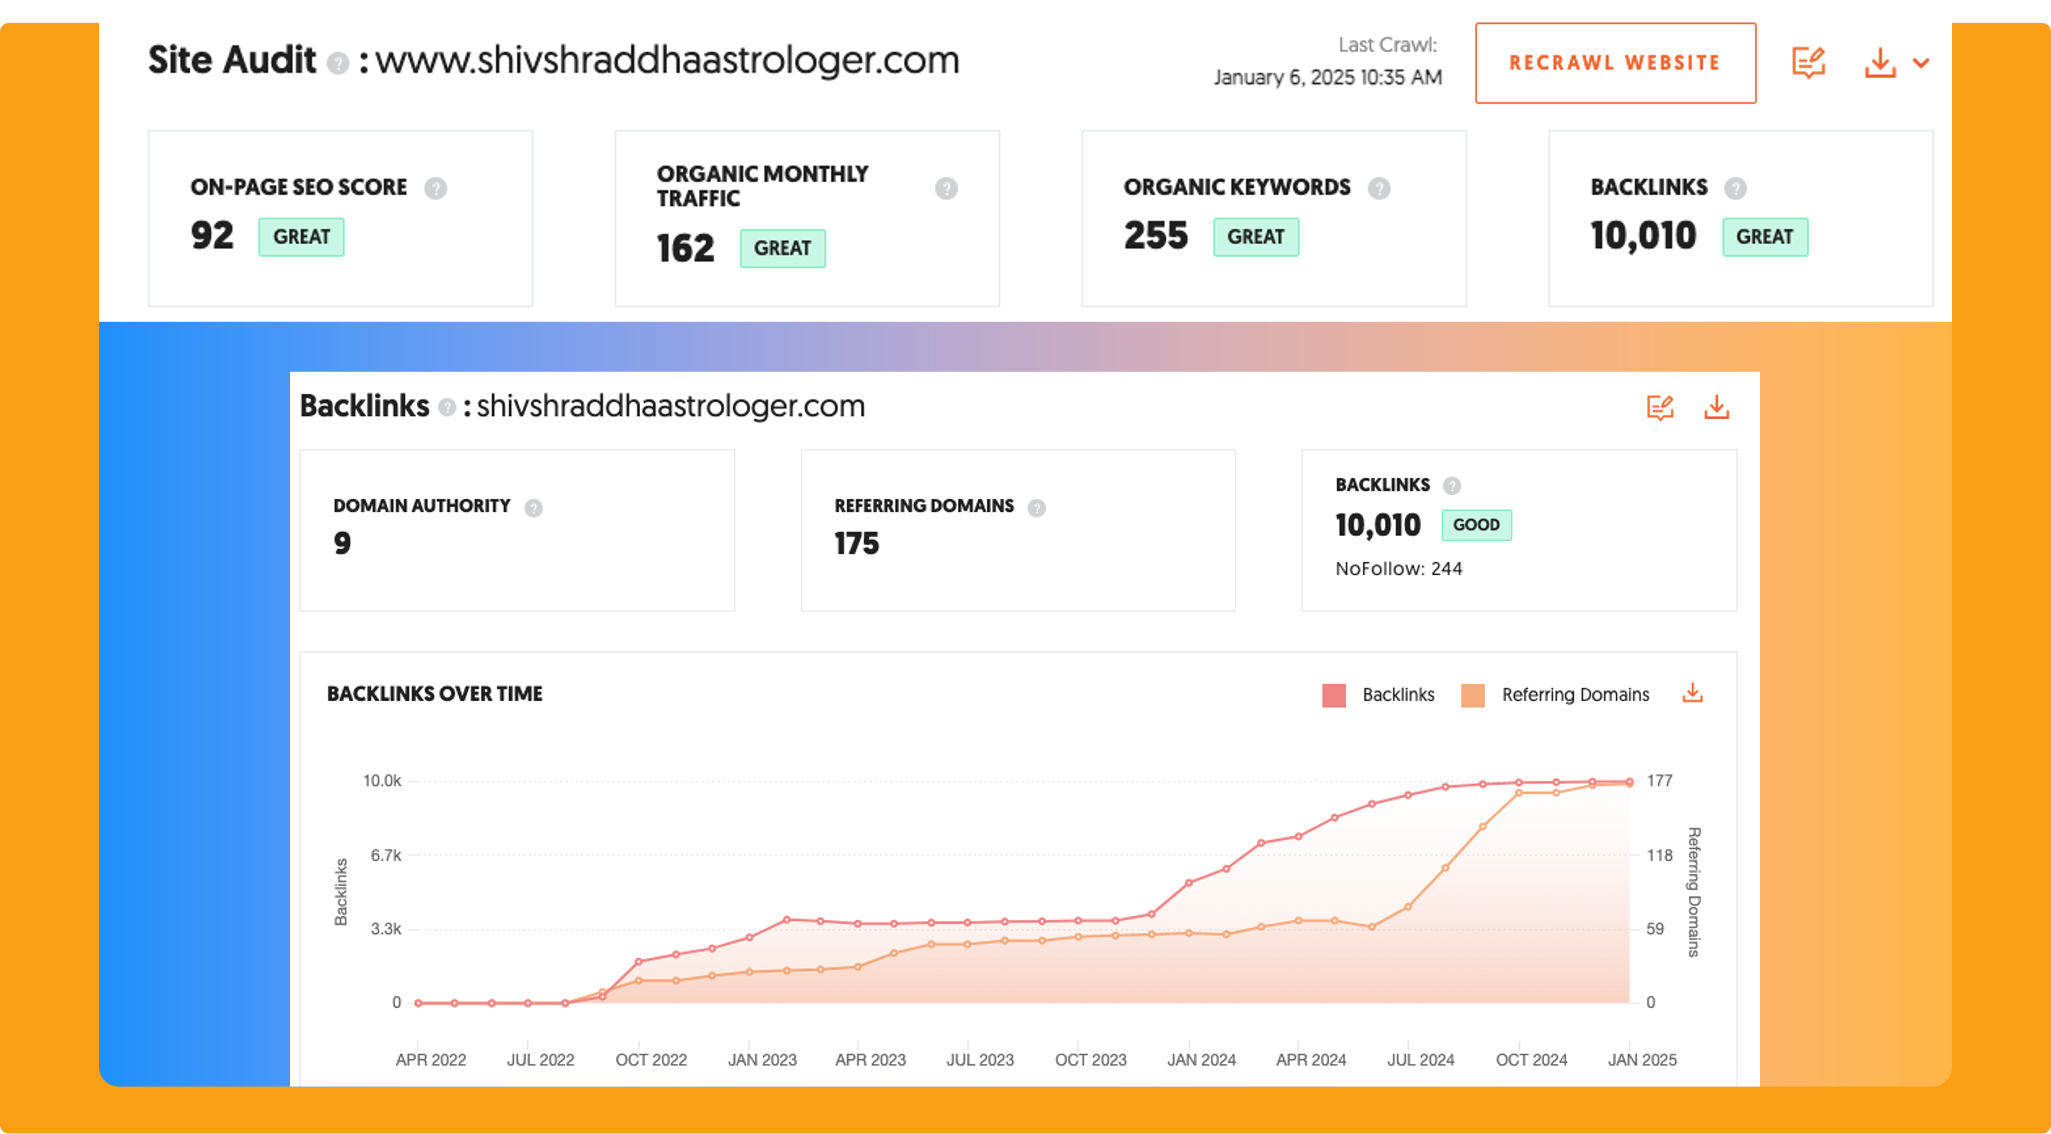Select the Domain Authority value 9
The height and width of the screenshot is (1134, 2051).
tap(342, 543)
